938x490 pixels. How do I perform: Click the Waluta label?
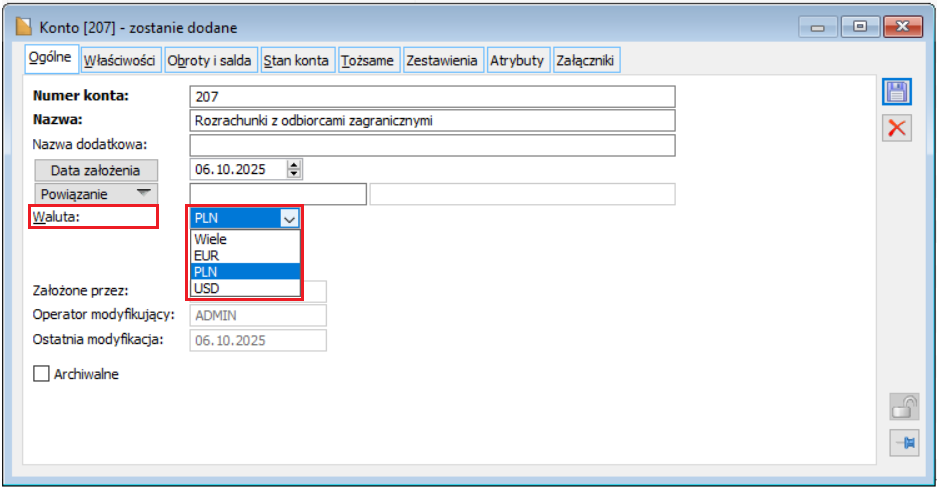pyautogui.click(x=56, y=217)
